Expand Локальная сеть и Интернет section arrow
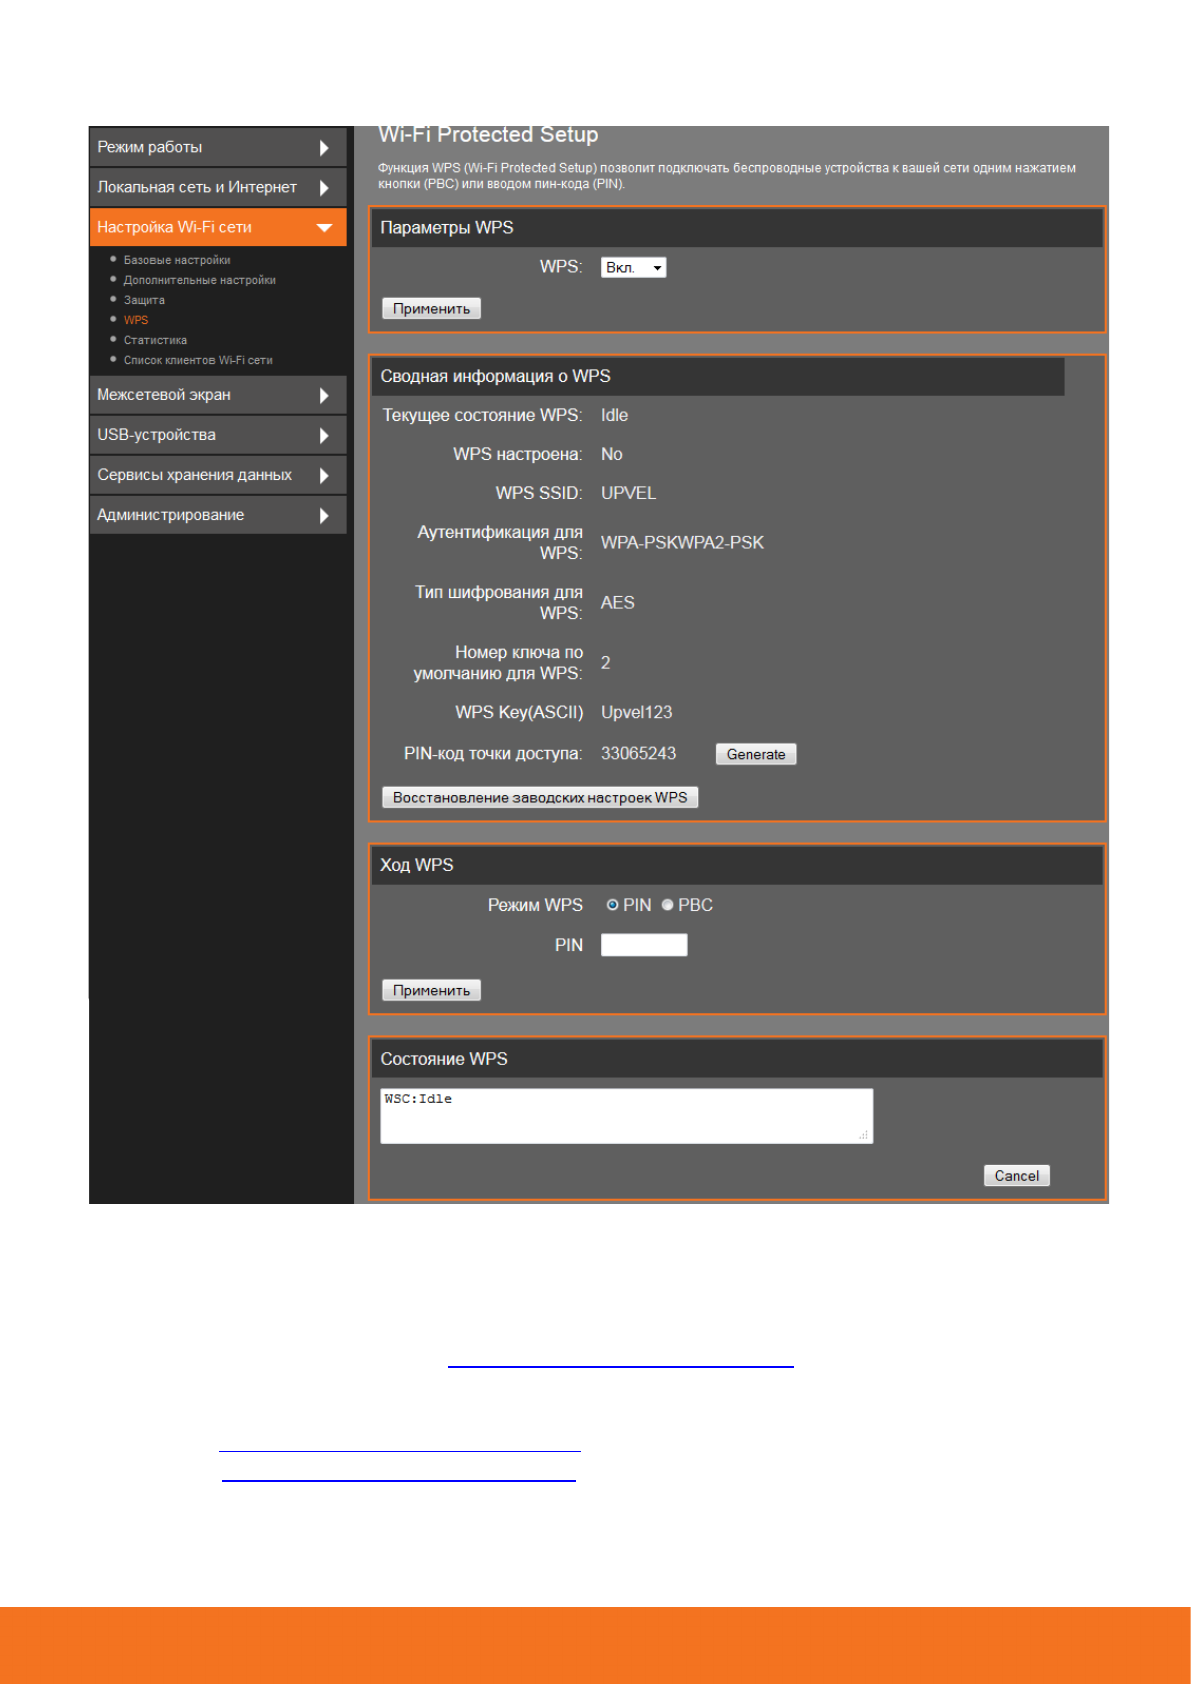This screenshot has height=1684, width=1191. [323, 188]
